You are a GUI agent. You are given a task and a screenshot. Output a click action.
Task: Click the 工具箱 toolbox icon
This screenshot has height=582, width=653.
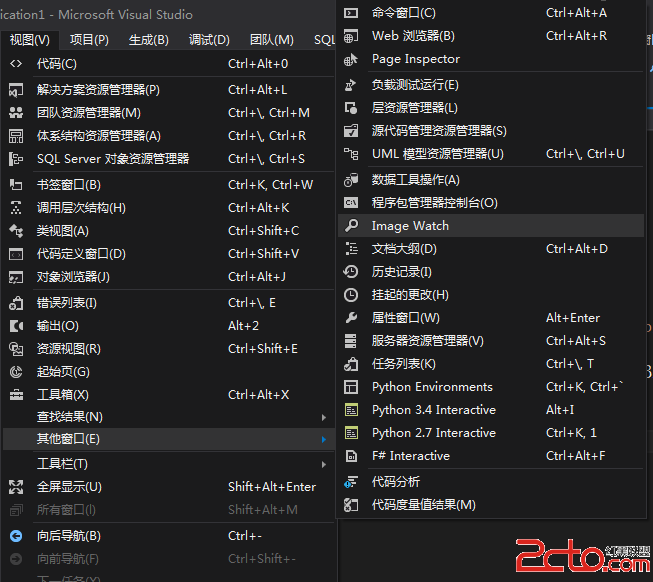pos(16,395)
